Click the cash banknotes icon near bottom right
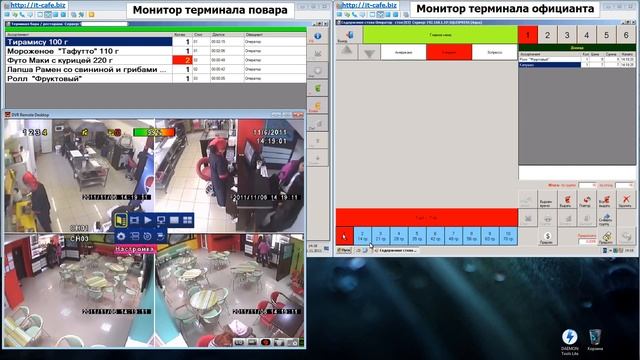This screenshot has height=360, width=640. click(x=607, y=237)
